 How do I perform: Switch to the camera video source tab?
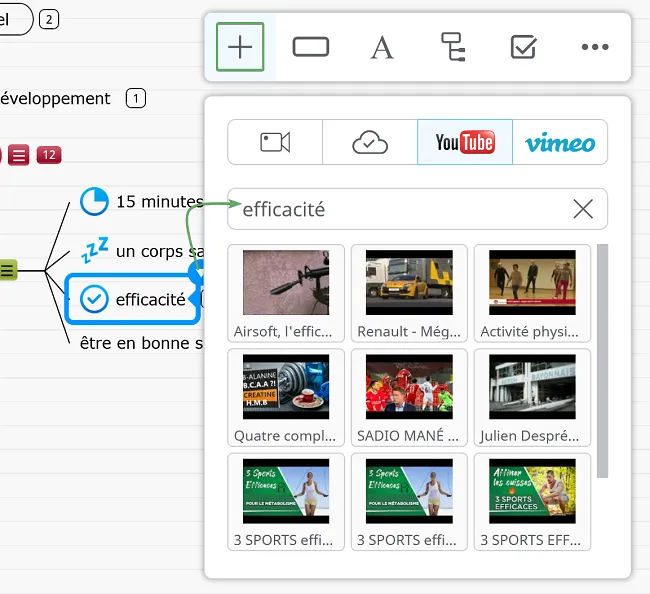point(275,142)
